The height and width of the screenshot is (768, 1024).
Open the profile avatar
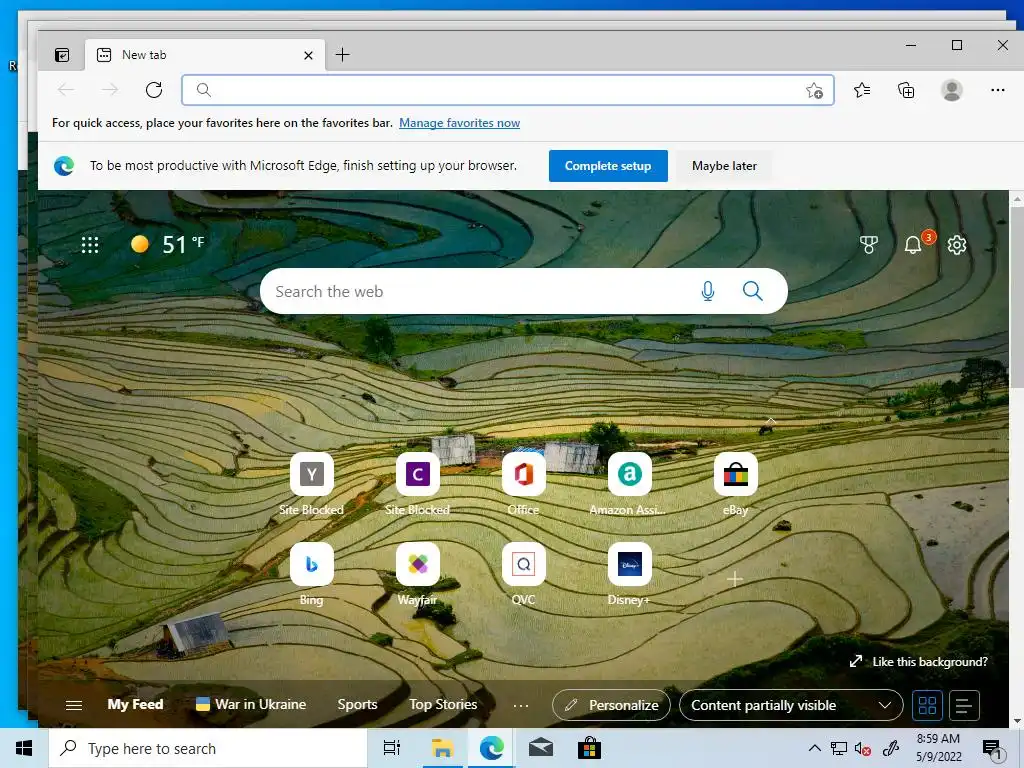[x=952, y=90]
